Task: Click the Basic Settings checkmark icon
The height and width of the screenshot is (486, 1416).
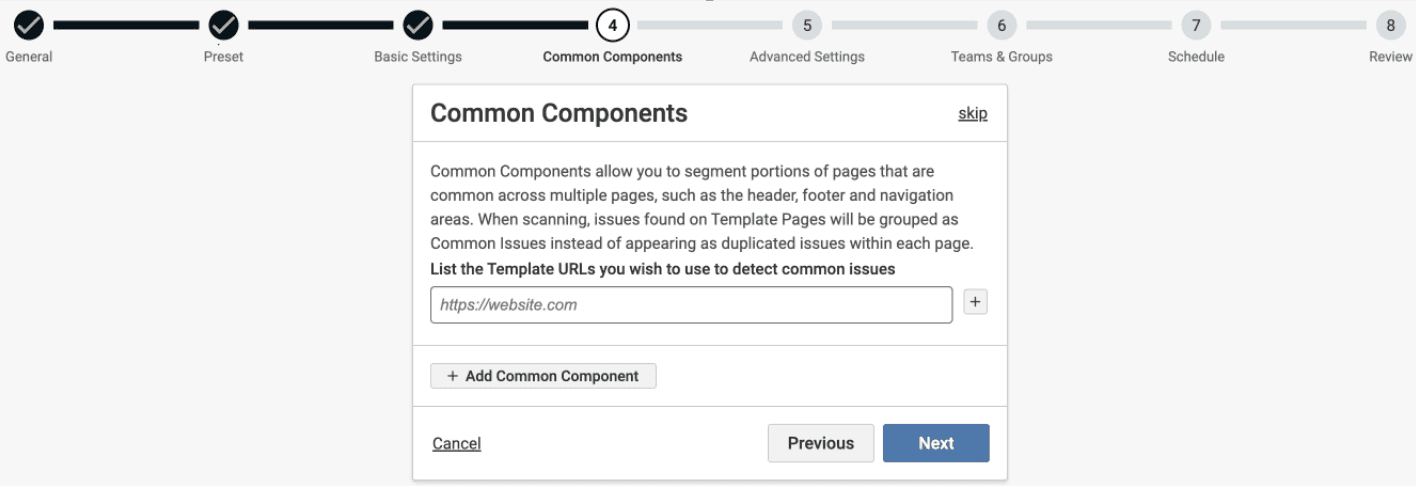Action: 417,24
